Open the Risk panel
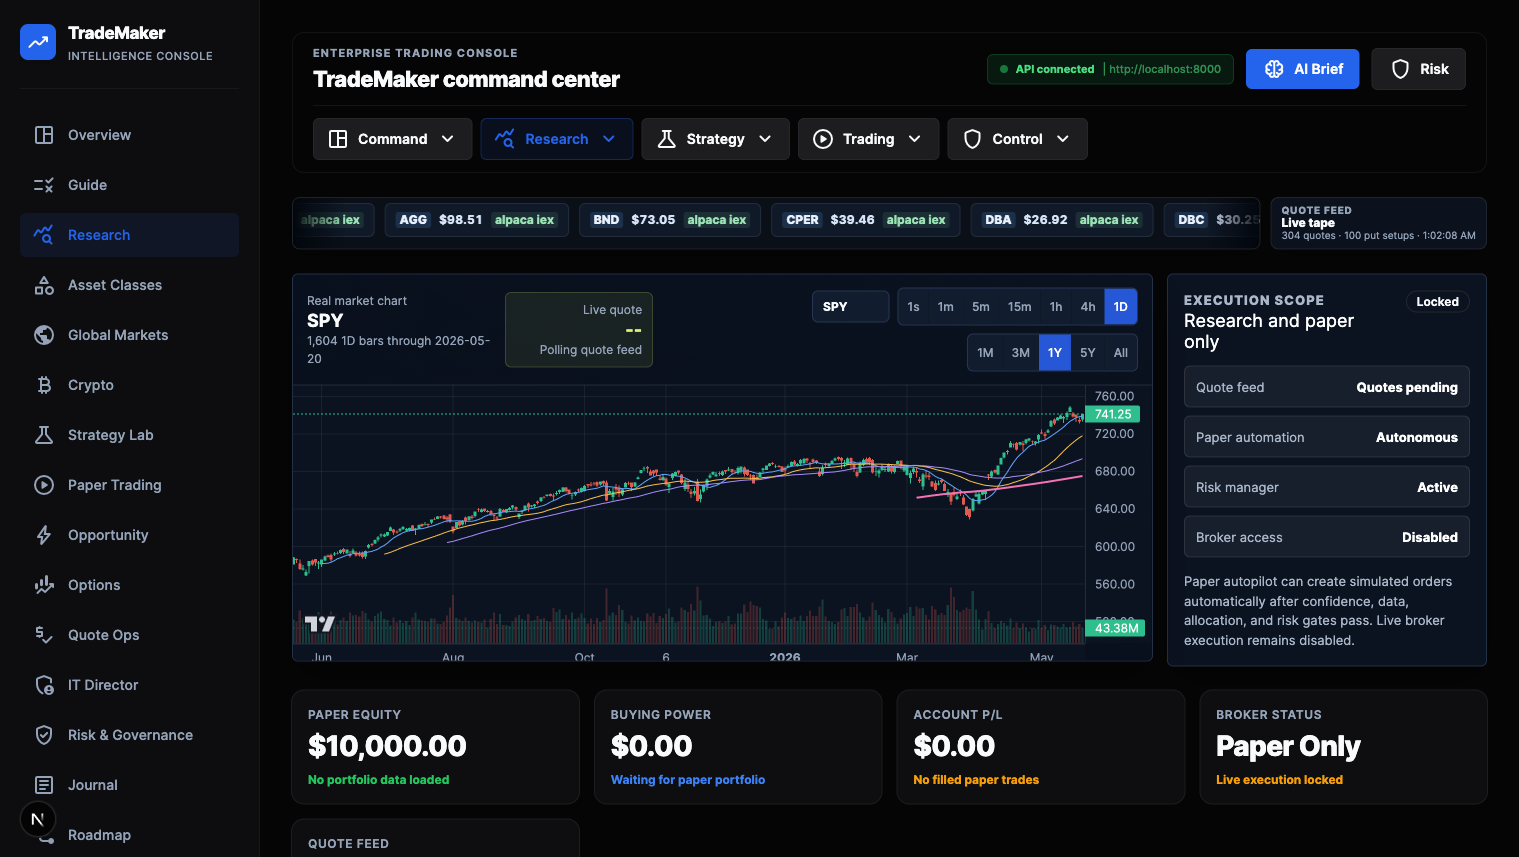This screenshot has height=857, width=1519. pyautogui.click(x=1418, y=69)
